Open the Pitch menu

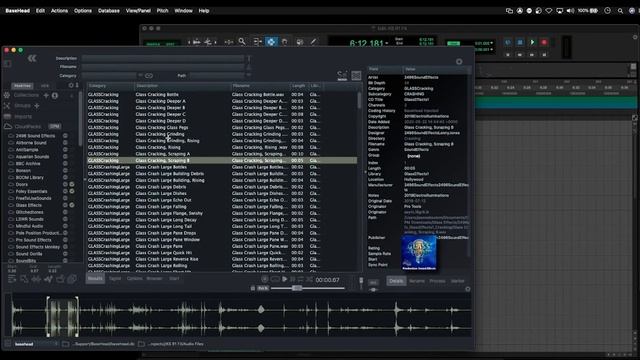coord(162,11)
